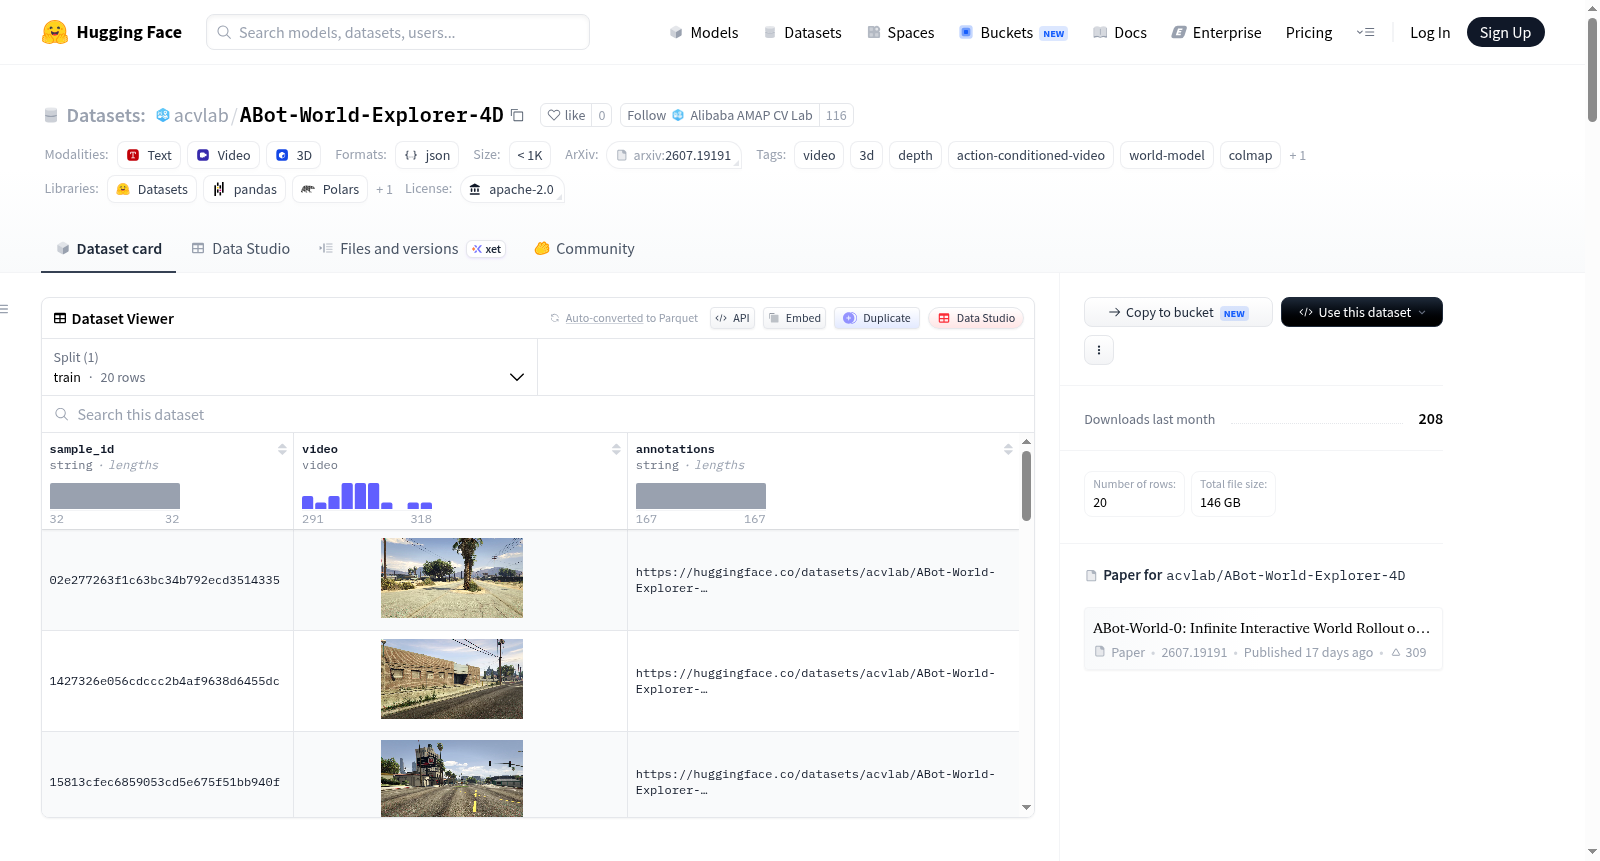This screenshot has width=1600, height=861.
Task: Open Data Studio from the viewer header
Action: [x=976, y=318]
